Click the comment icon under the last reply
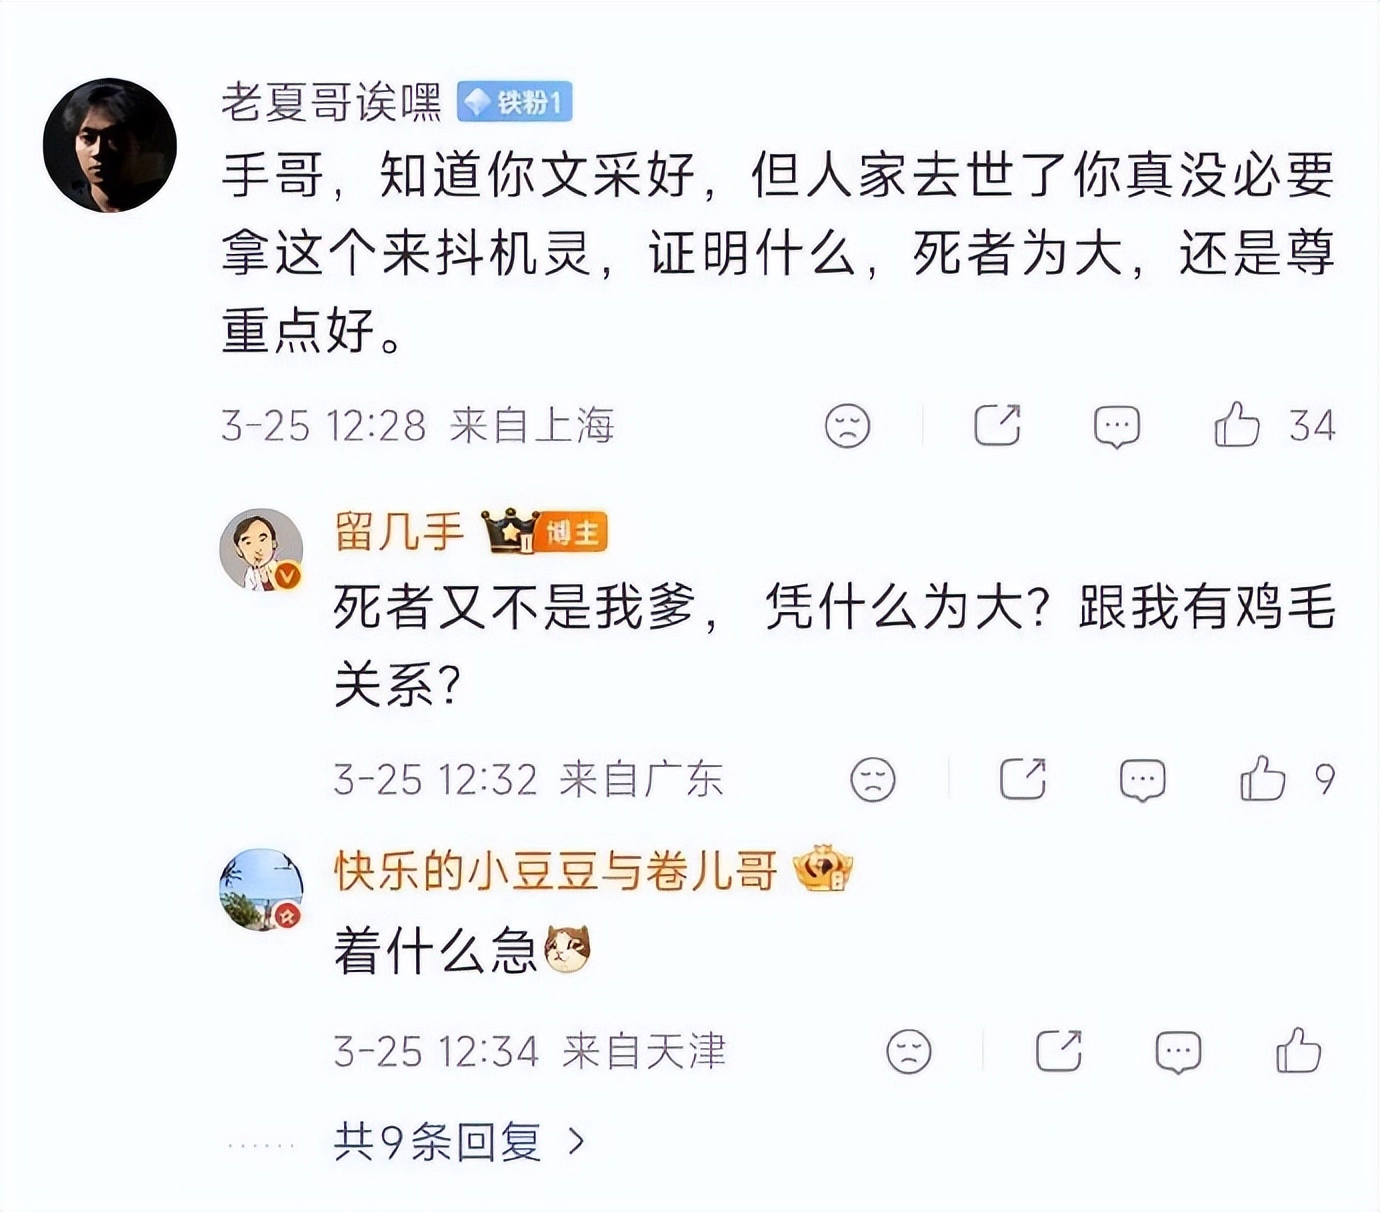Viewport: 1380px width, 1212px height. point(1177,1051)
